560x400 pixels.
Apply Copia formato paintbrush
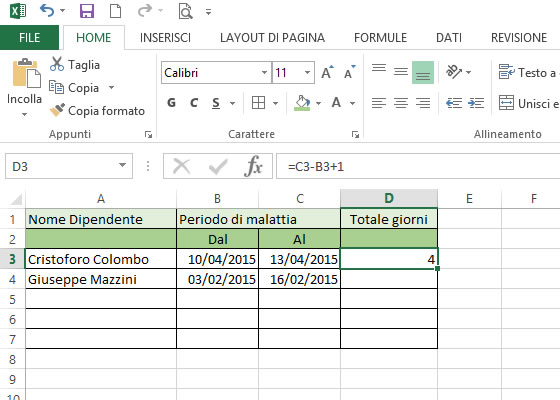(57, 110)
